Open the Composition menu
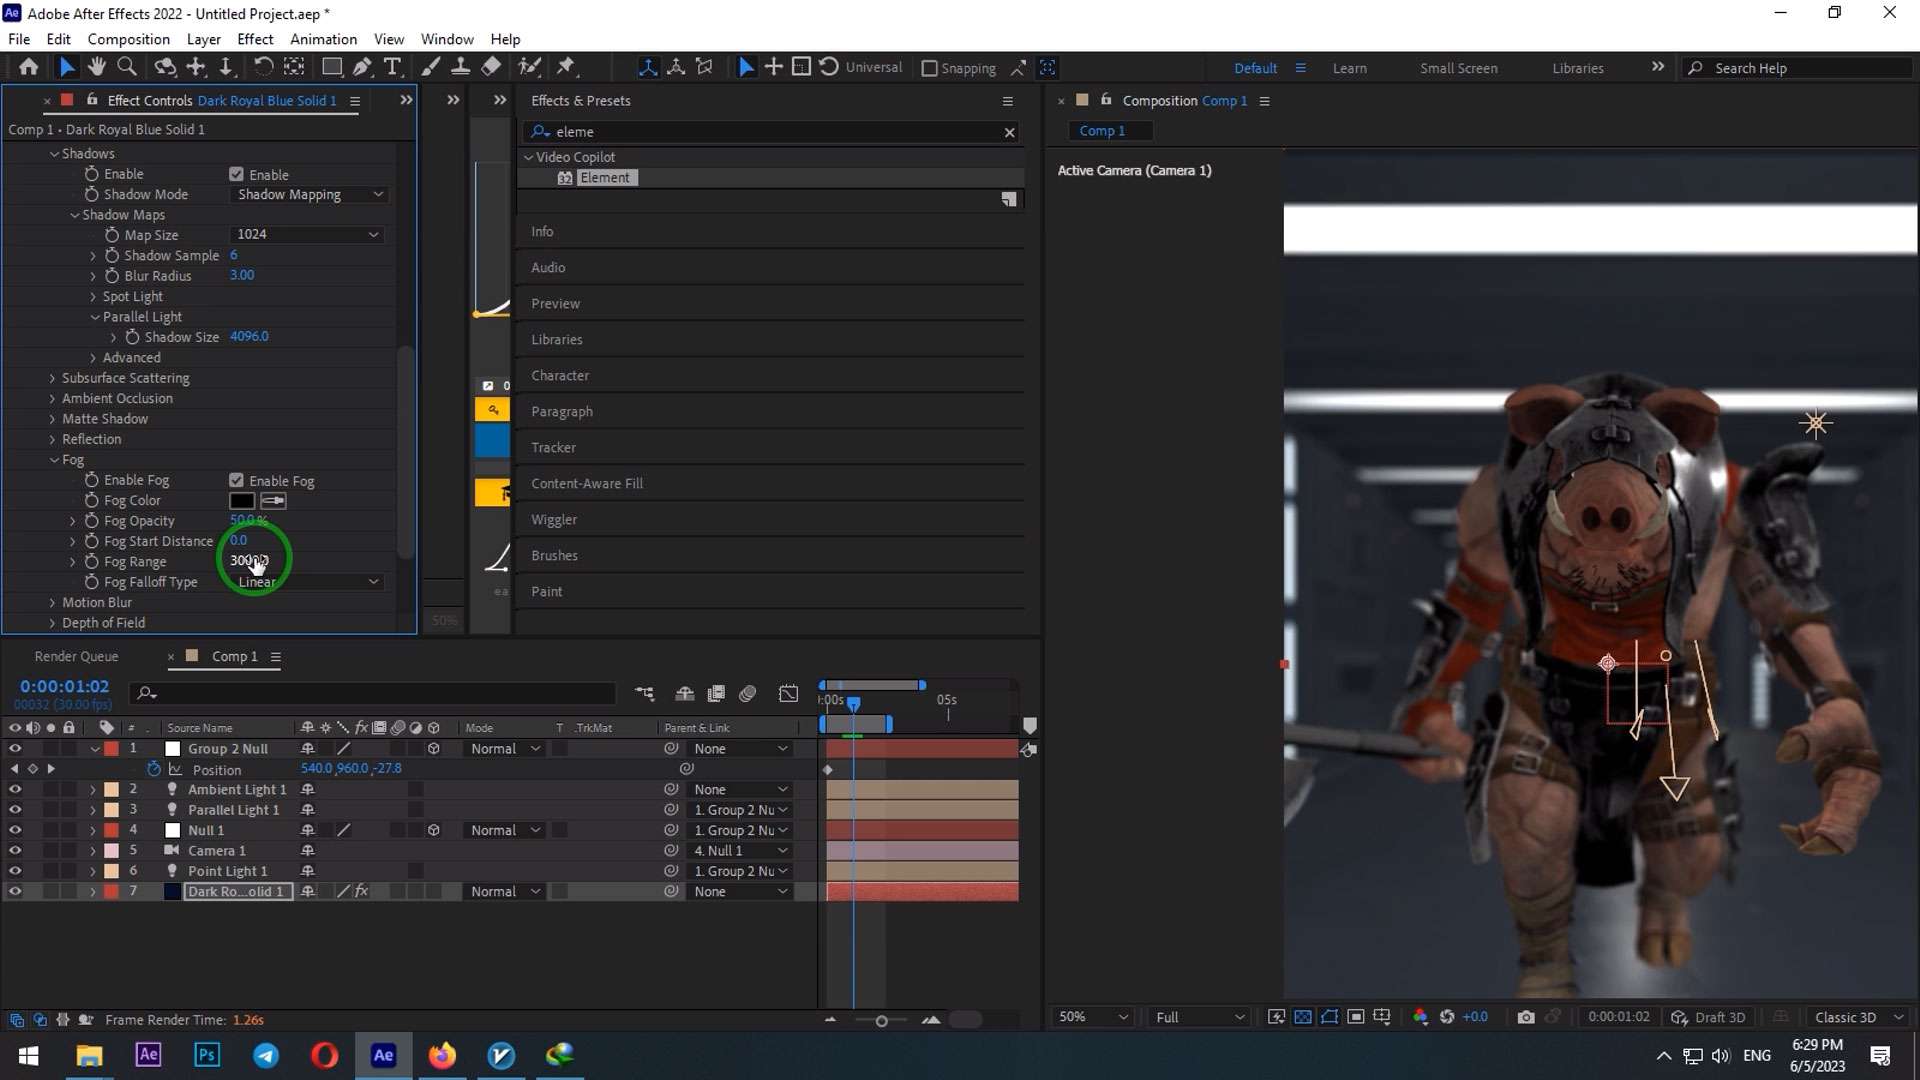 pos(128,39)
